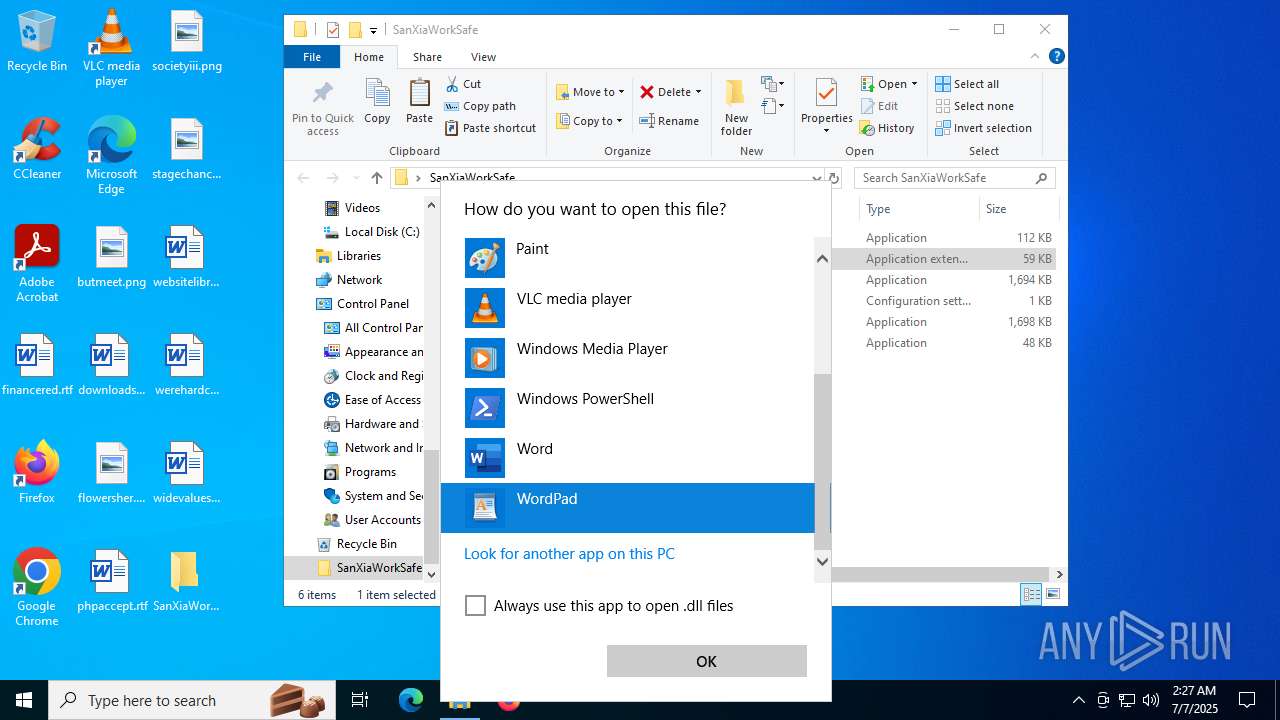Select WordPad highlighted entry

(628, 508)
